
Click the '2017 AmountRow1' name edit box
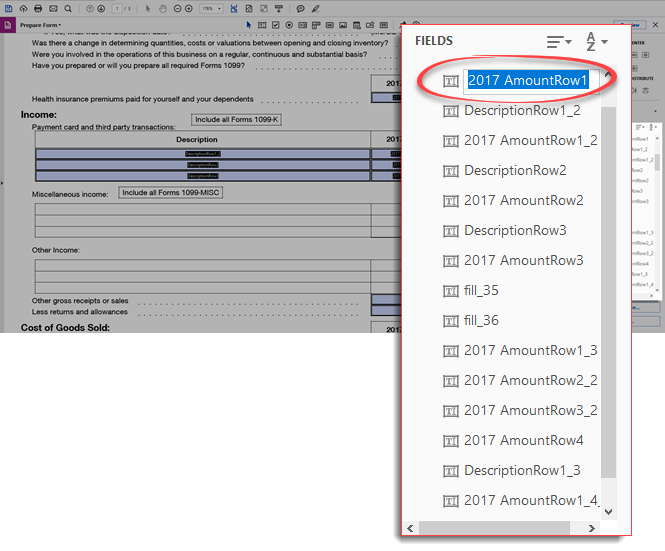click(x=531, y=80)
